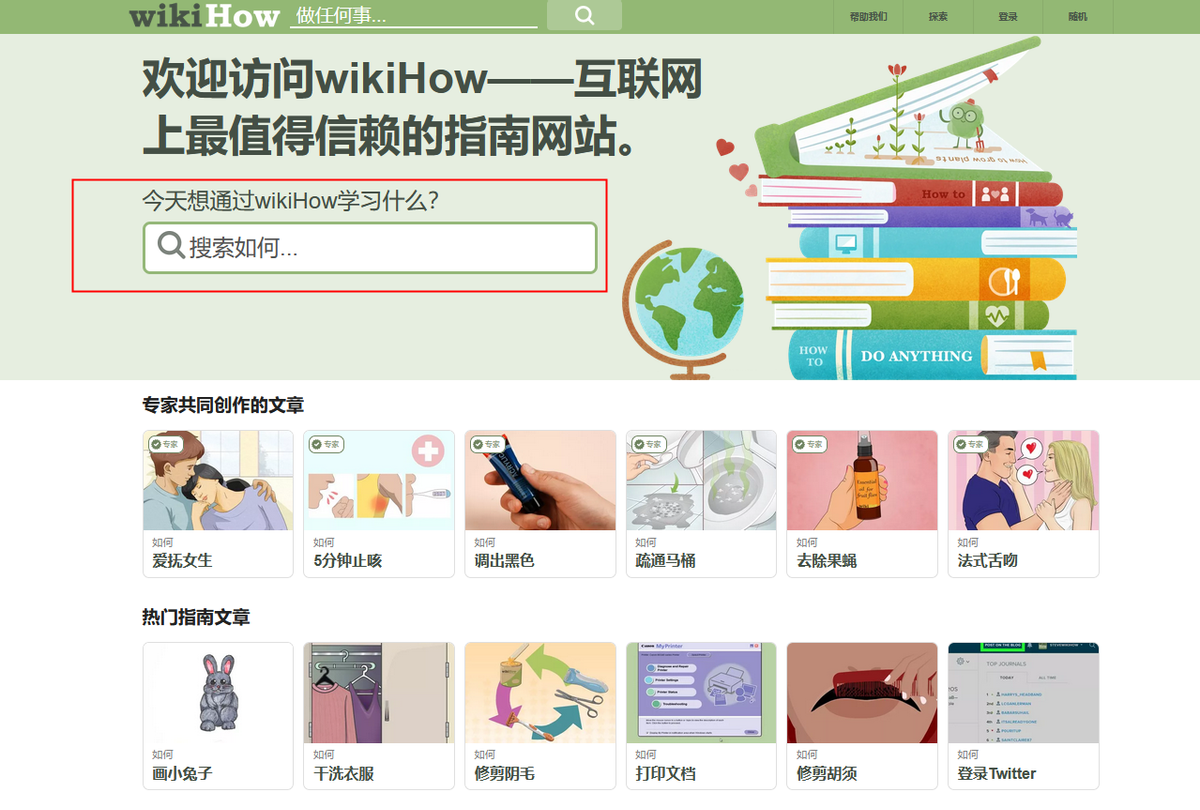Click the 专家共同创作的文章 section heading
This screenshot has width=1200, height=810.
(223, 406)
